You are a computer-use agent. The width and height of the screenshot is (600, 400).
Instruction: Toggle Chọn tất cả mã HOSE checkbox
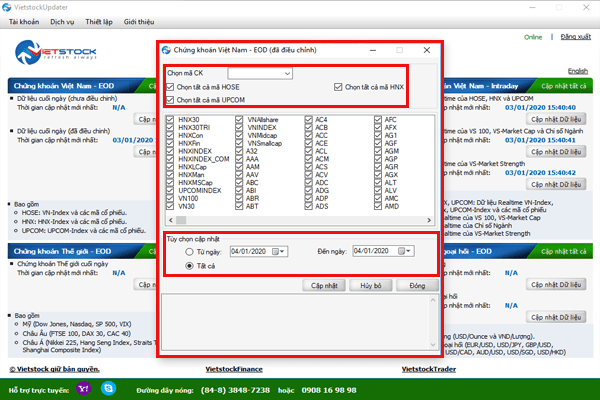(x=170, y=87)
